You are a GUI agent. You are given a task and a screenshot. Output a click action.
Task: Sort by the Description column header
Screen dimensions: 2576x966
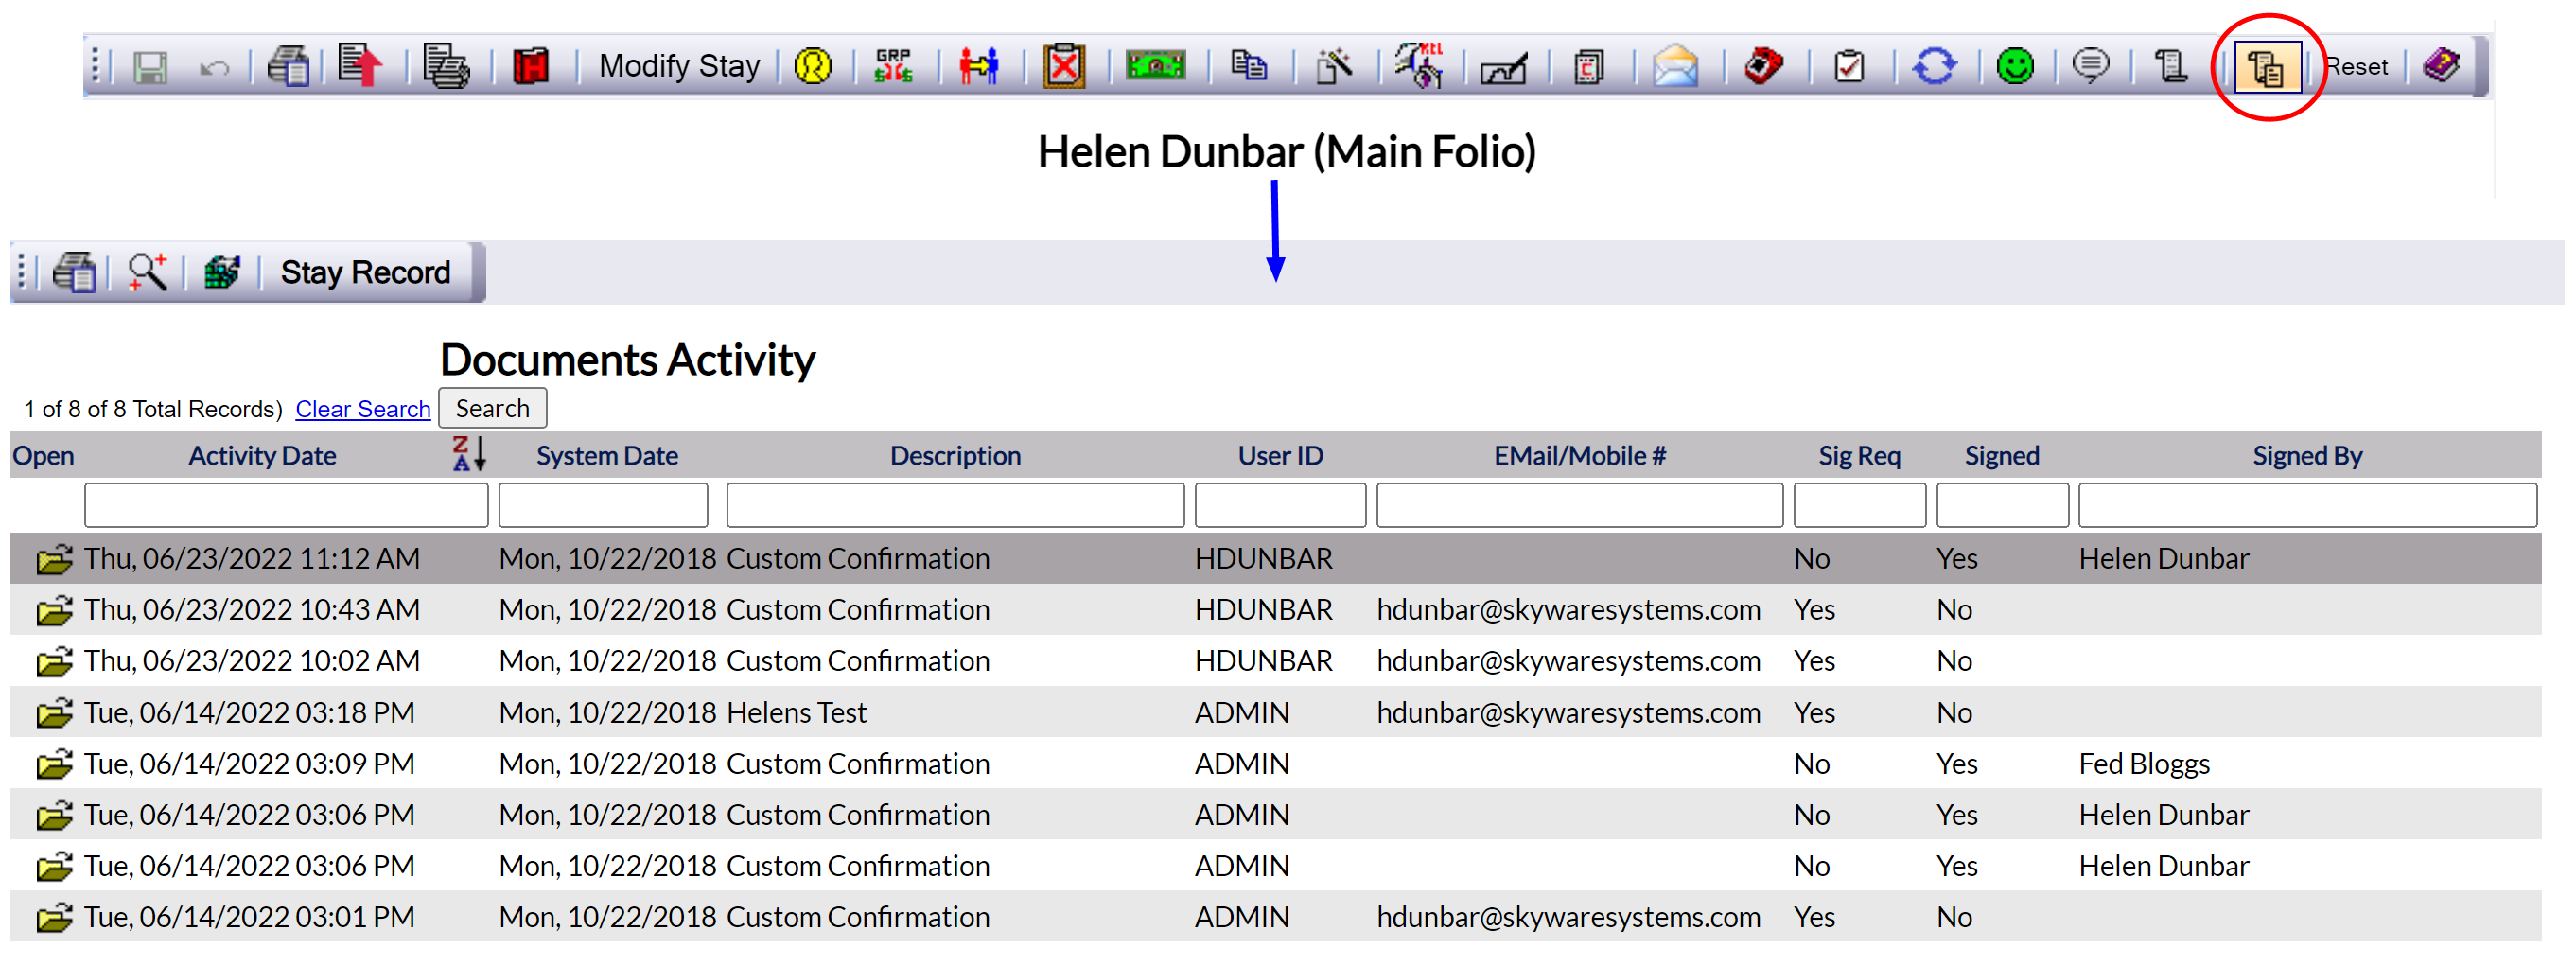click(955, 456)
